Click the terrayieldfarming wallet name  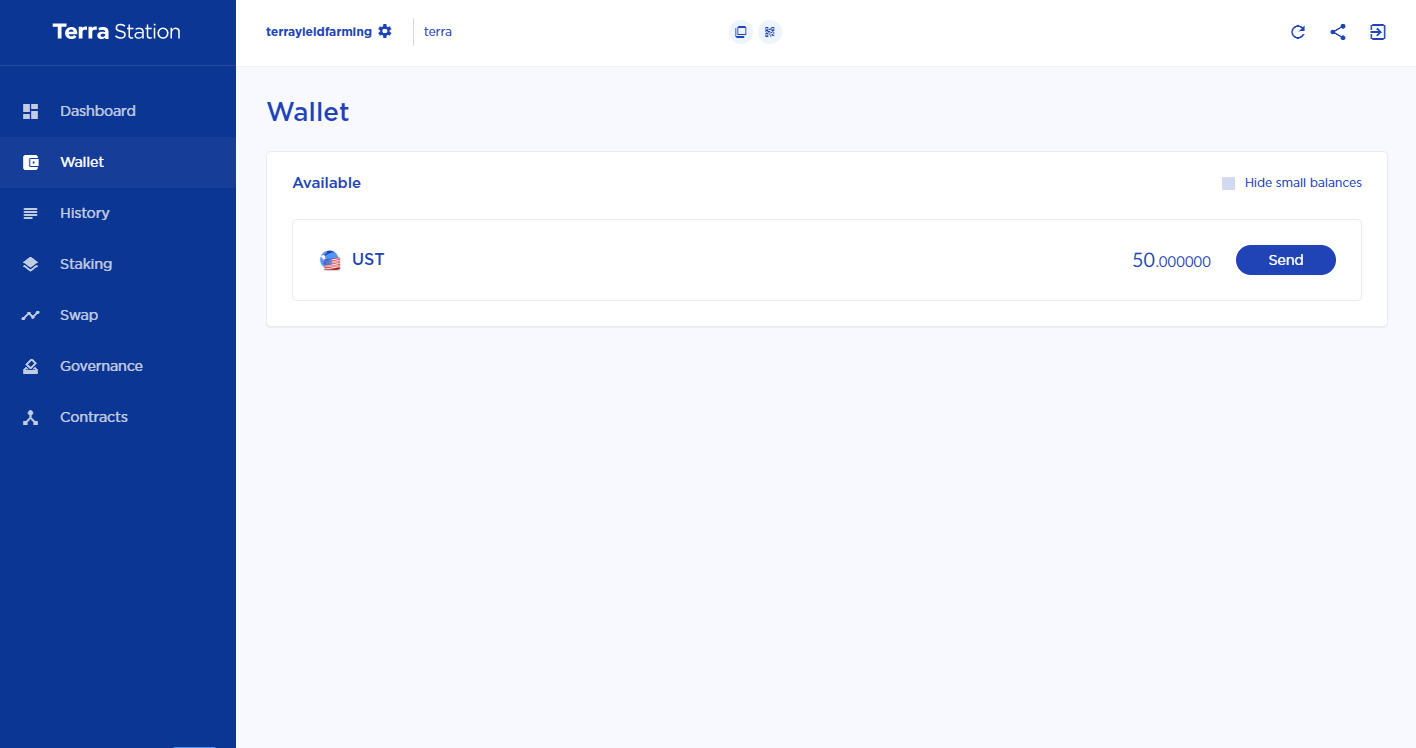319,32
